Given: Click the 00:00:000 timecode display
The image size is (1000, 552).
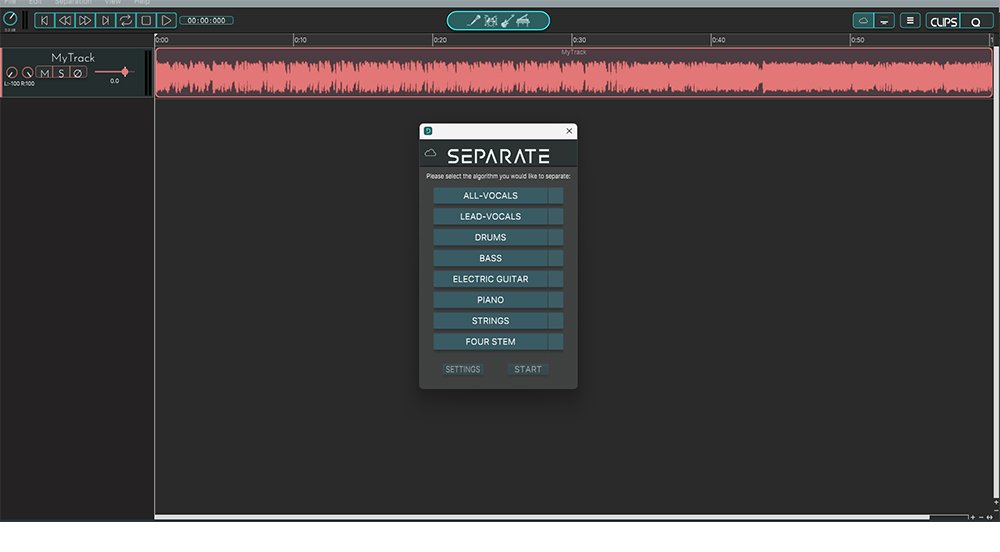Looking at the screenshot, I should click(206, 20).
